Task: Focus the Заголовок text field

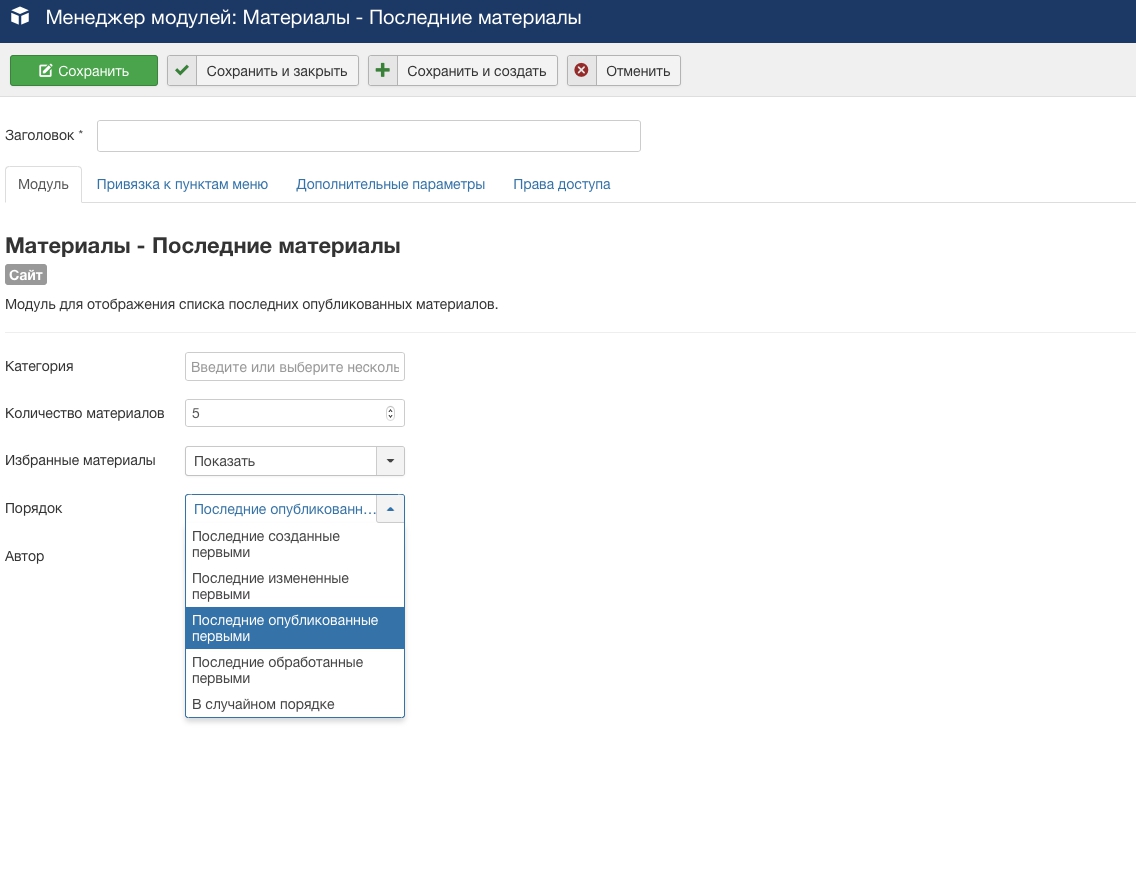Action: pyautogui.click(x=368, y=136)
